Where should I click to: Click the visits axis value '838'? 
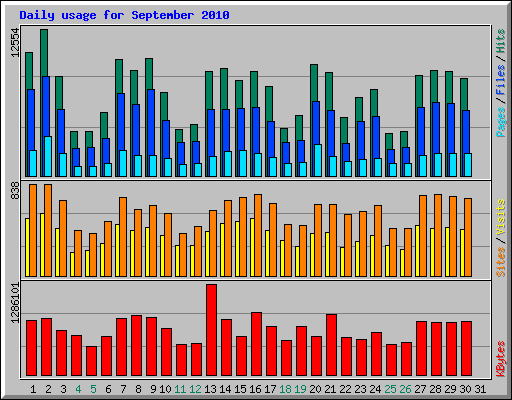tap(15, 191)
